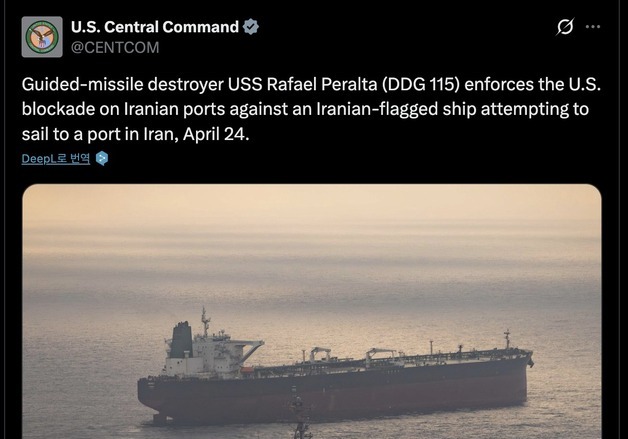
Task: Click the DeepL logo icon
Action: 102,158
